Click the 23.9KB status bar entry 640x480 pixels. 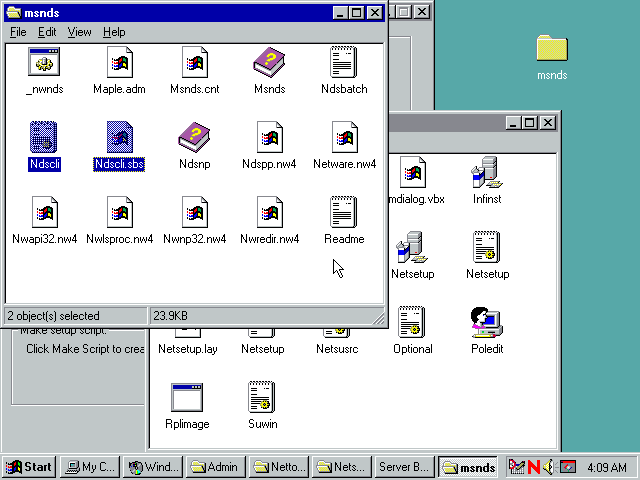(170, 316)
